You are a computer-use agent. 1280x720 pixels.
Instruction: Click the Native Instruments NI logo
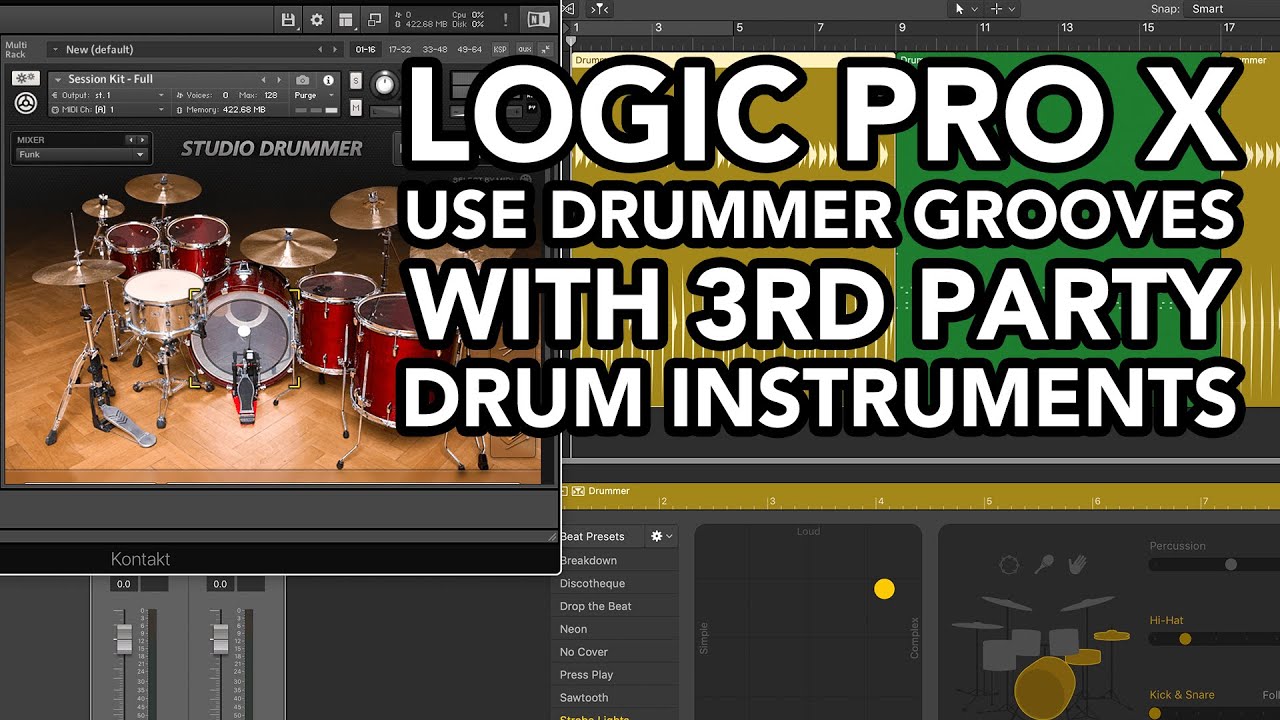click(x=538, y=19)
